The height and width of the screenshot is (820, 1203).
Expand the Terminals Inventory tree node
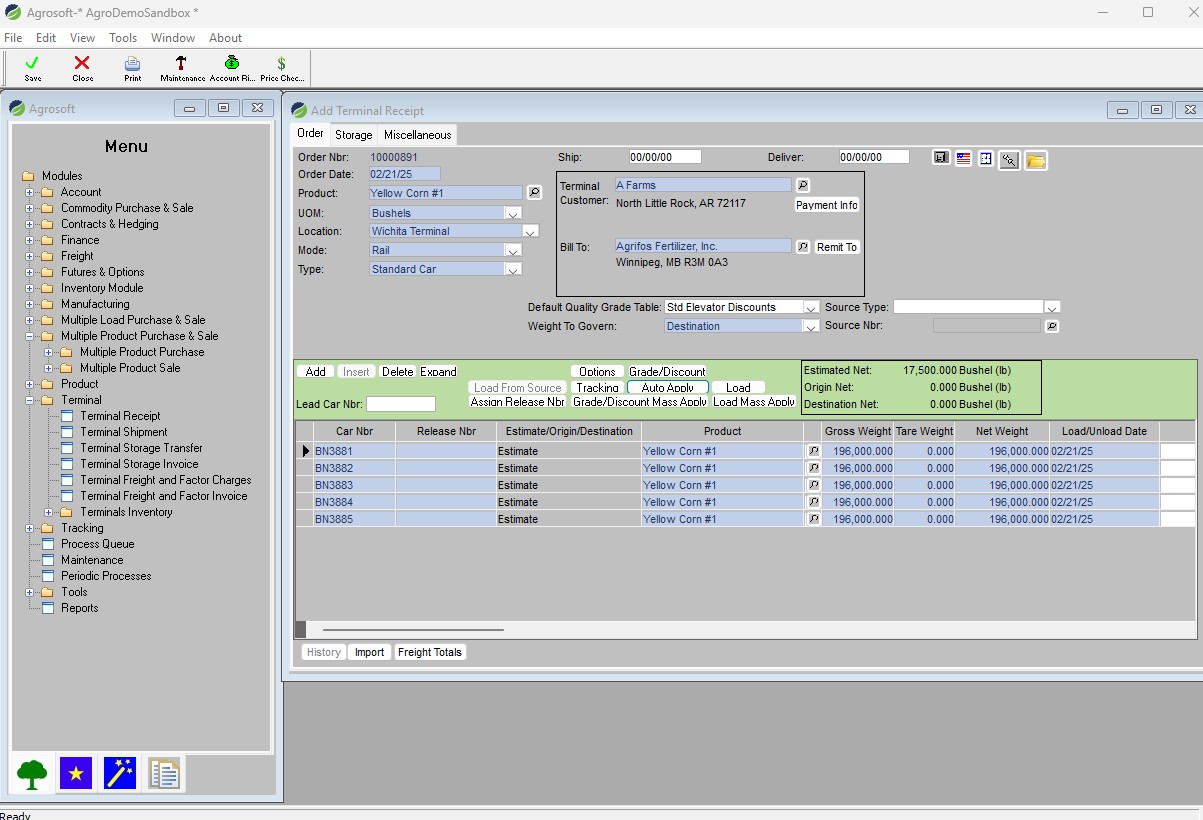[48, 512]
